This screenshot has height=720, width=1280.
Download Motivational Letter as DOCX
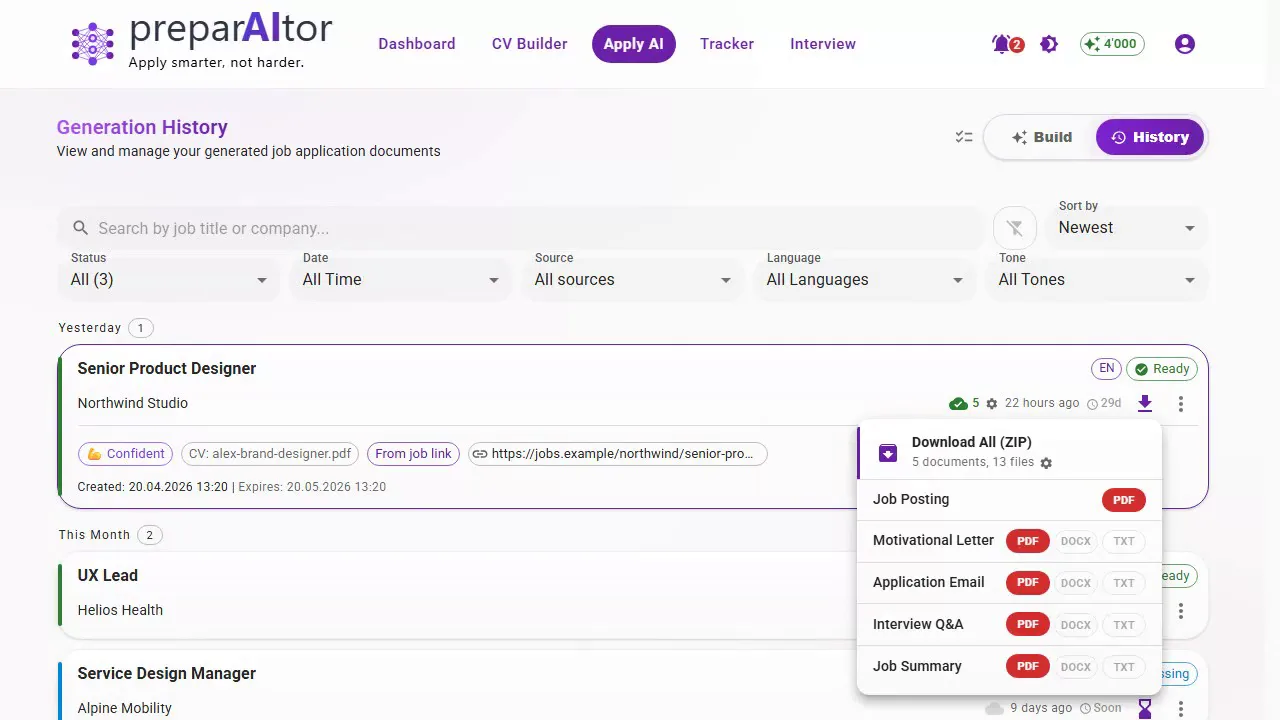1076,541
